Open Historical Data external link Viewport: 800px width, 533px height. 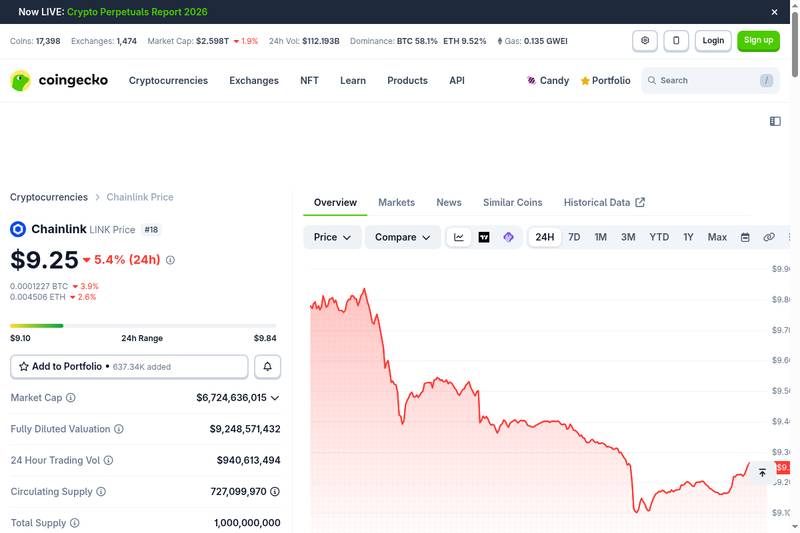point(604,202)
